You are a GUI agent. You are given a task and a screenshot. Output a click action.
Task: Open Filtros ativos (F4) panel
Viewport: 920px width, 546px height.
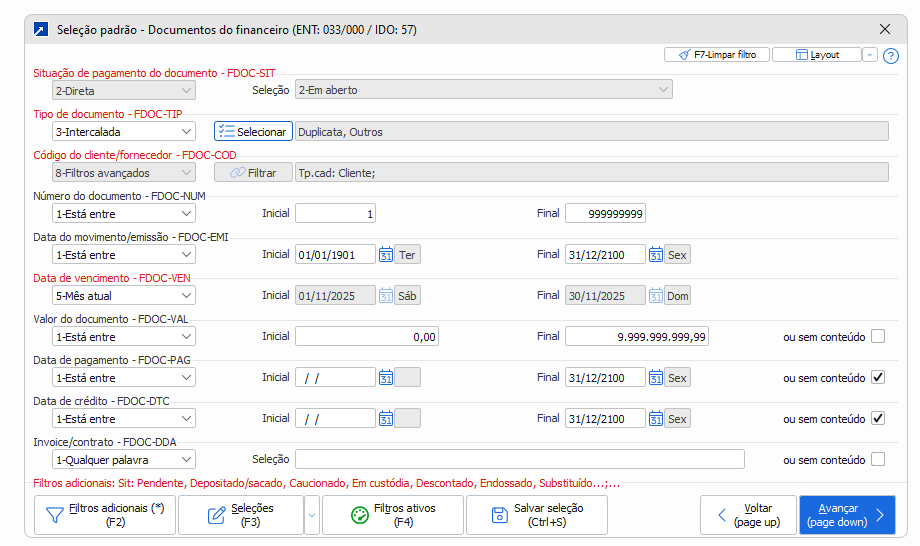click(x=393, y=515)
